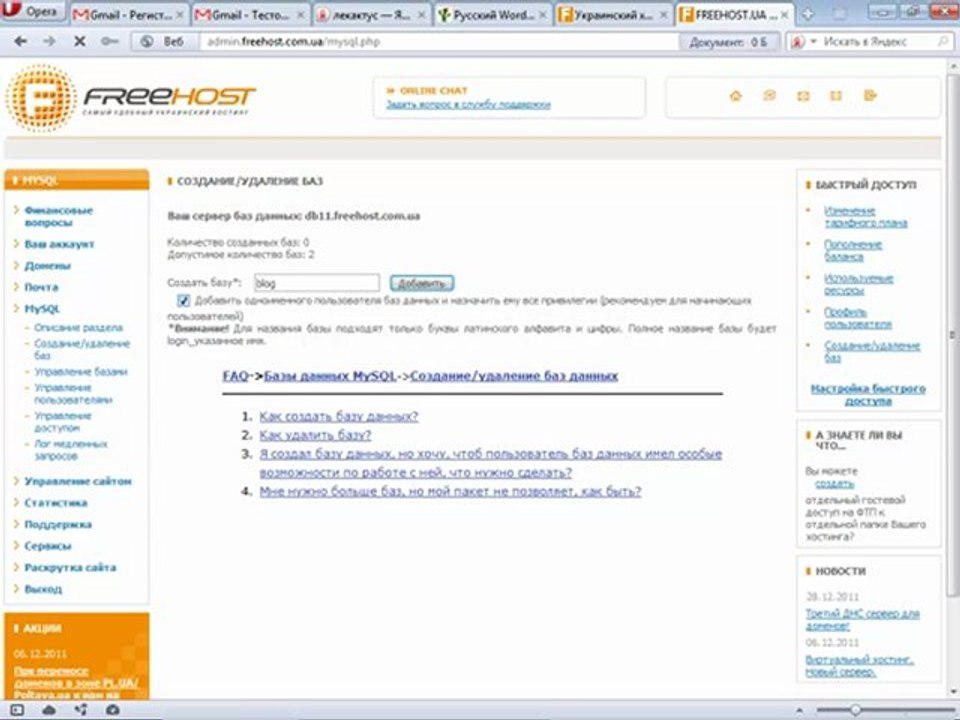This screenshot has width=960, height=720.
Task: Close the FREEHOST.UA tab
Action: coord(784,15)
